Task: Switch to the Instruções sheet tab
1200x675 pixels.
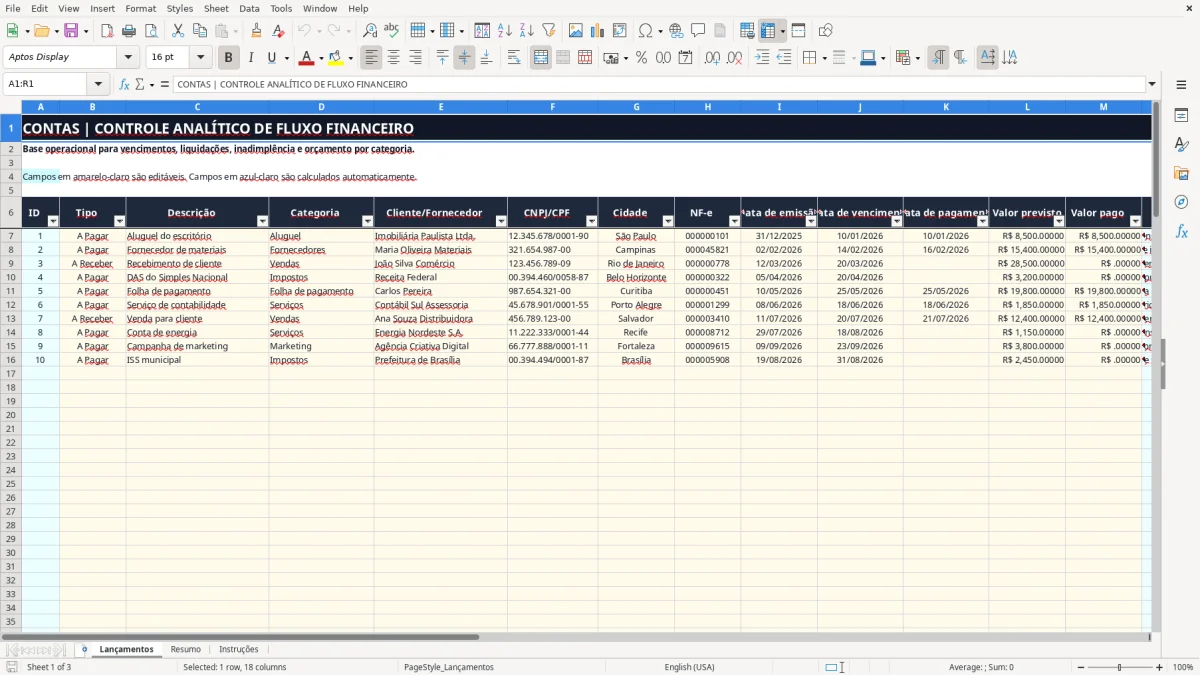Action: (238, 650)
